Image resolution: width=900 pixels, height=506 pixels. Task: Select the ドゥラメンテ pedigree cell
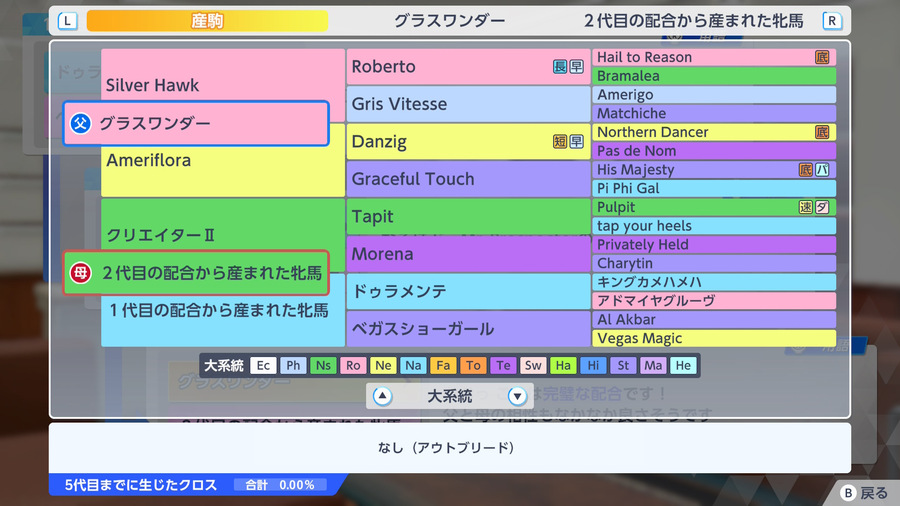click(468, 291)
